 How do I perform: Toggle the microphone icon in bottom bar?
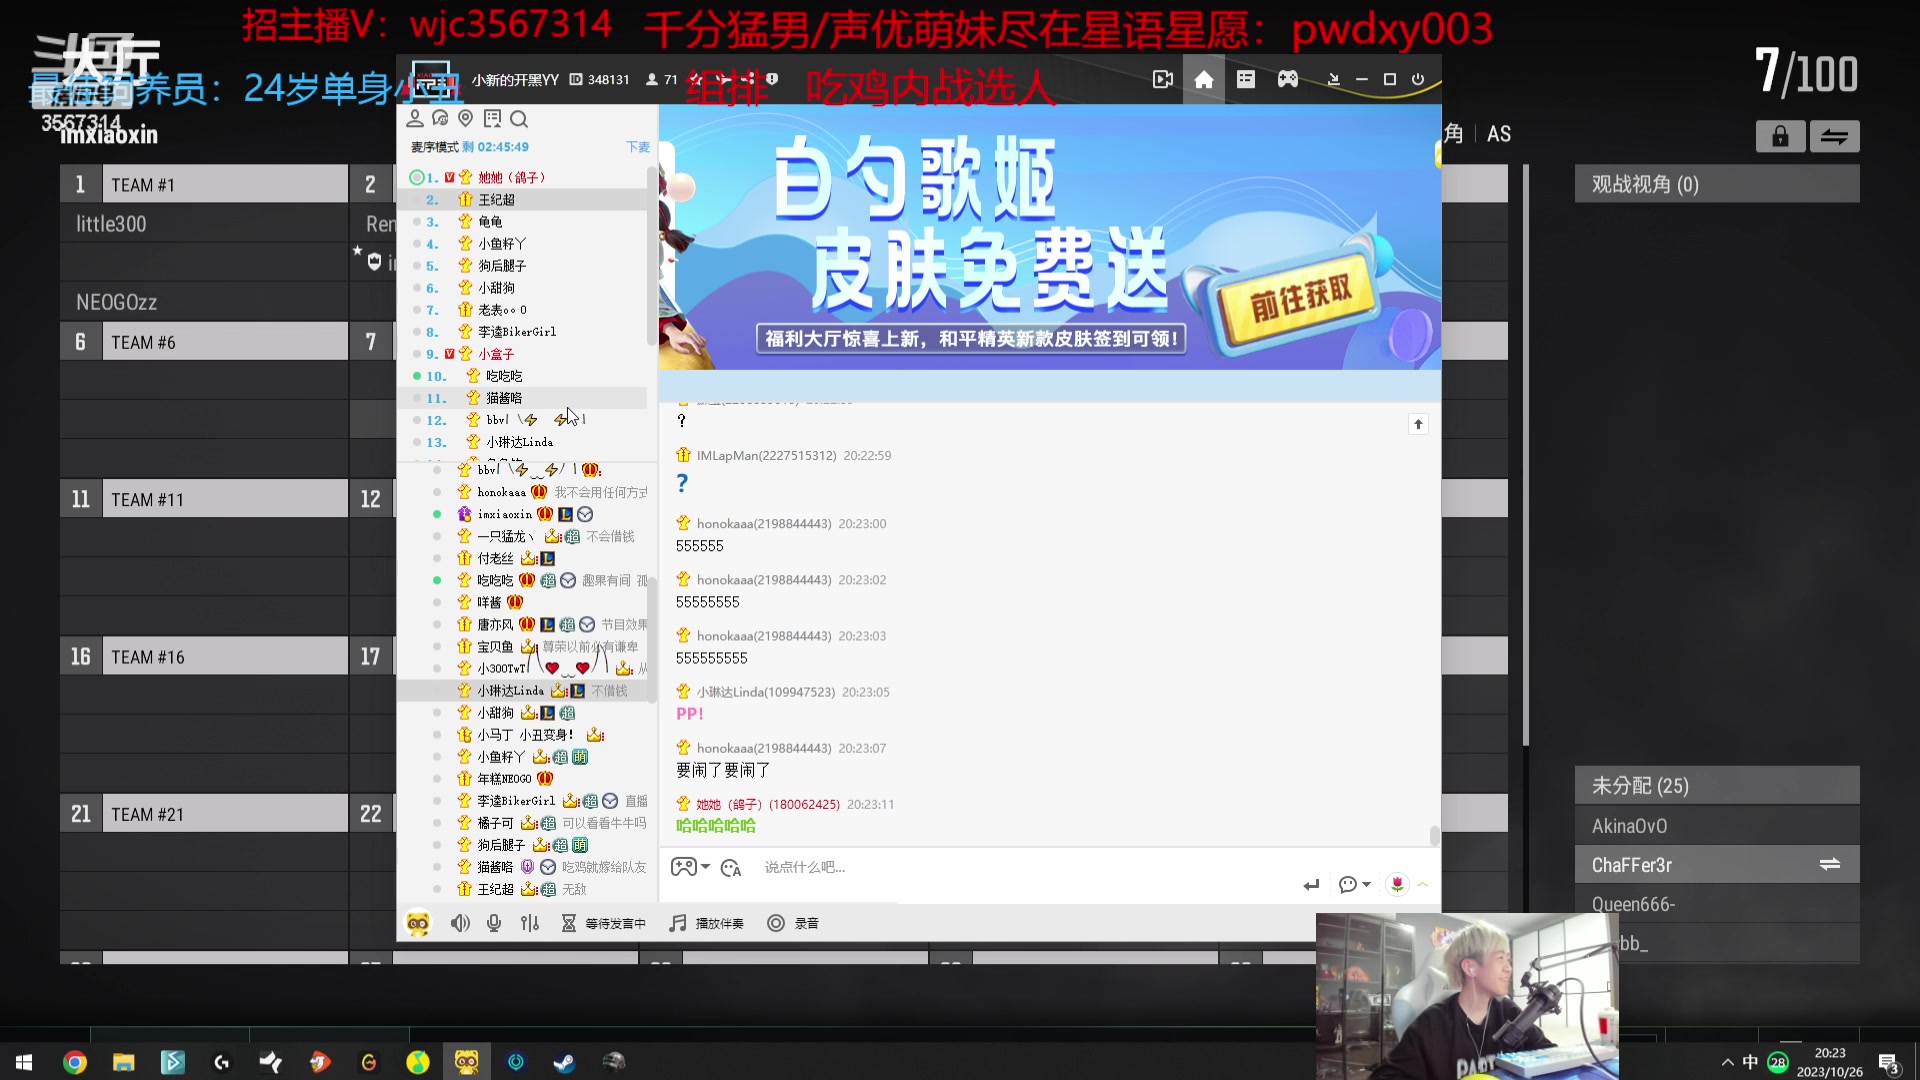coord(494,923)
